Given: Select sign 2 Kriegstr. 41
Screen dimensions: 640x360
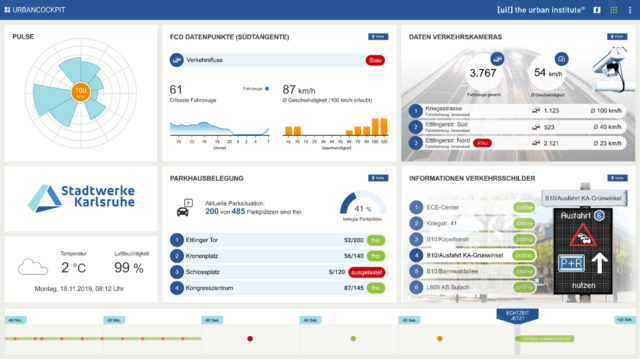Looking at the screenshot, I should click(473, 223).
